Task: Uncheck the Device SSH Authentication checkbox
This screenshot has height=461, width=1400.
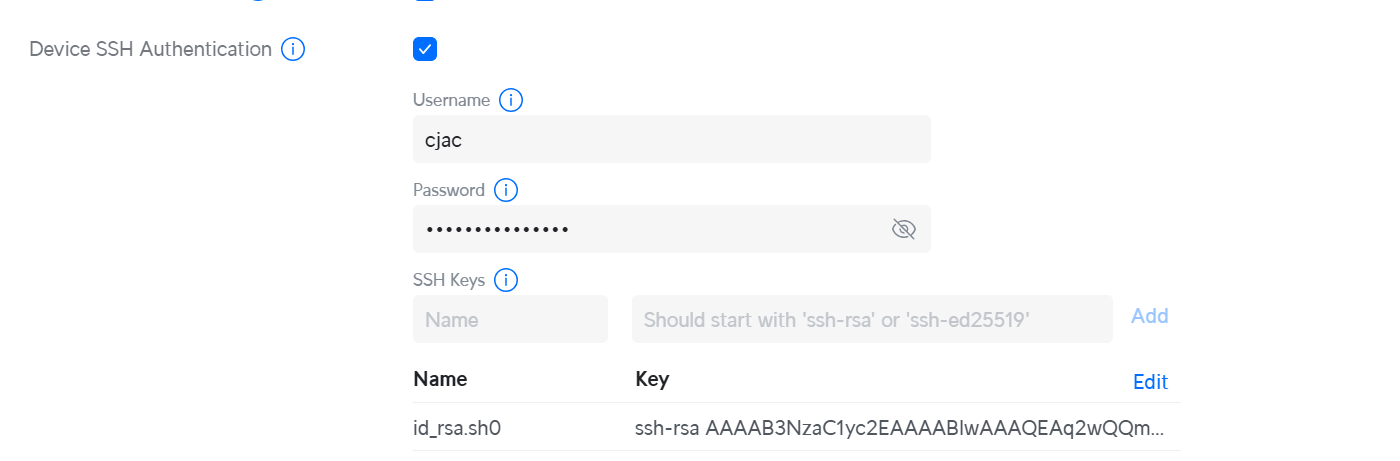Action: [x=425, y=49]
